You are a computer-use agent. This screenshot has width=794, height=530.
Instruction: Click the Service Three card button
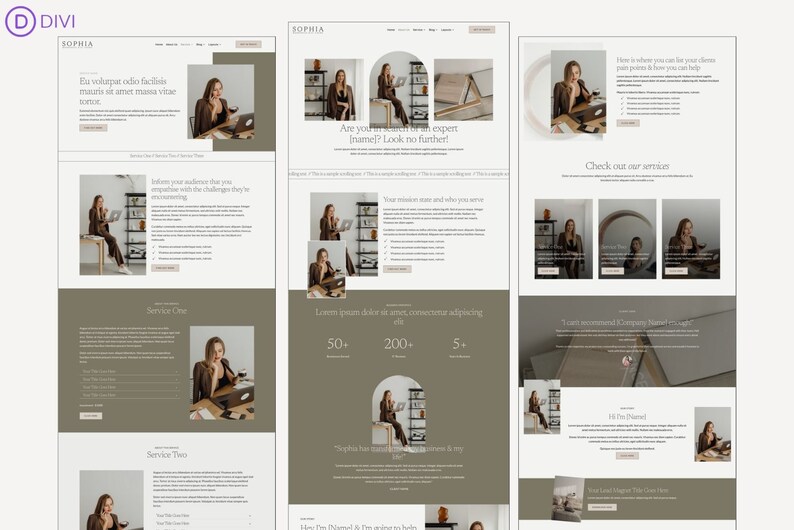676,271
